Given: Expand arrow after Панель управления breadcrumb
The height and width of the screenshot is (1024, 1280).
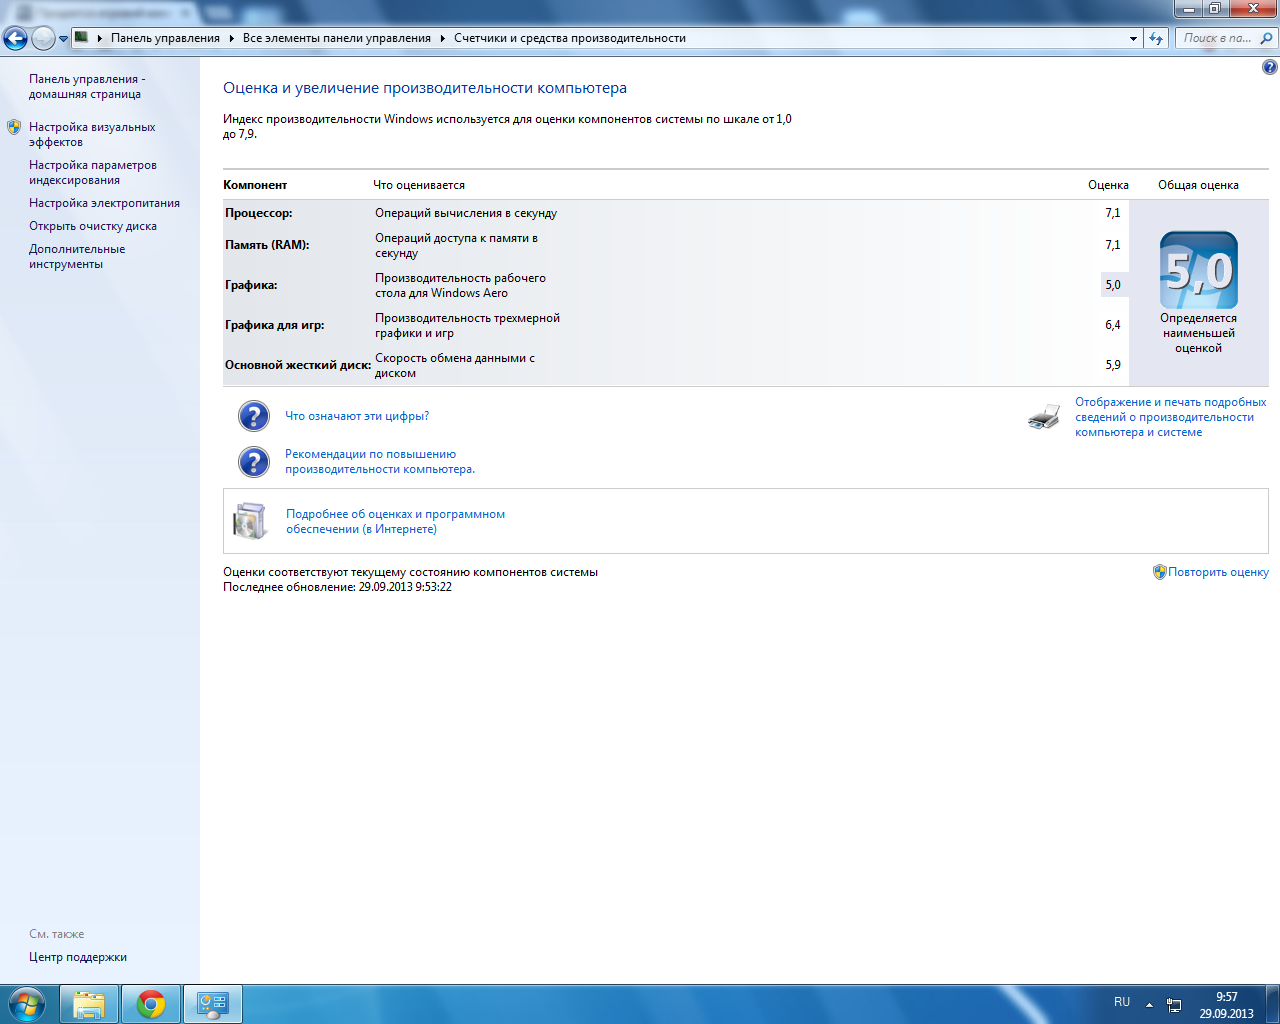Looking at the screenshot, I should click(231, 38).
